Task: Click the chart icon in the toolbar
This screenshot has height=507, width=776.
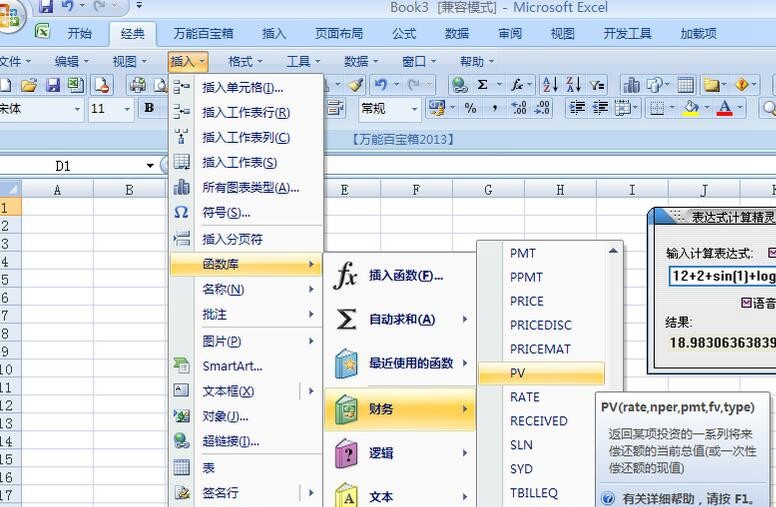Action: [x=631, y=86]
